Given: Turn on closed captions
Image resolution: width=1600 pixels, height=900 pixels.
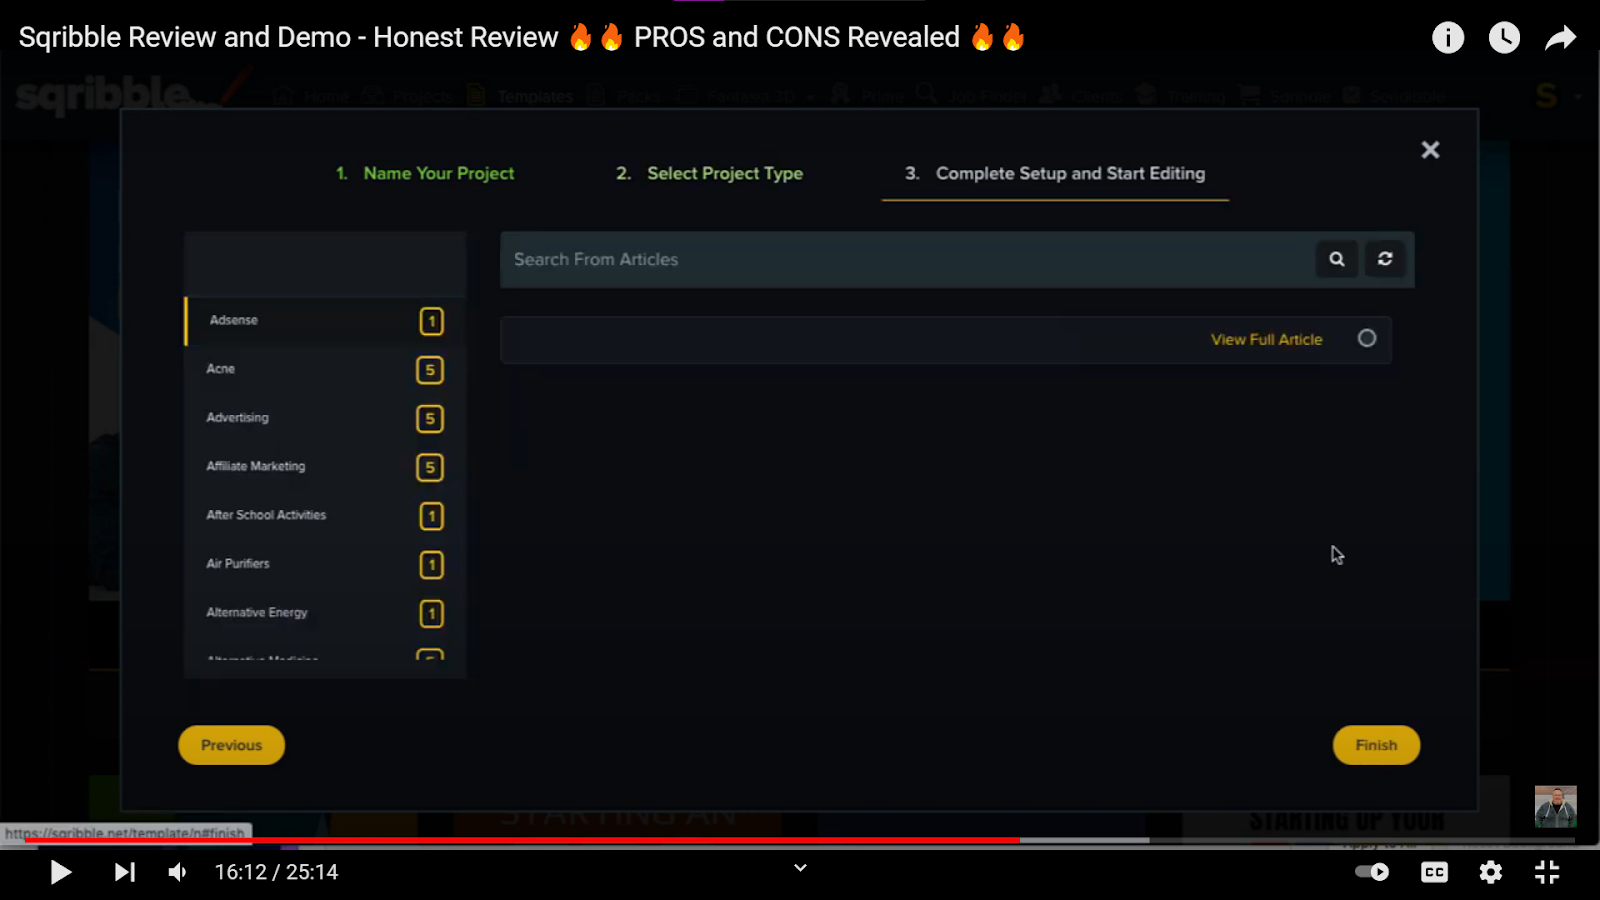Looking at the screenshot, I should click(x=1434, y=872).
